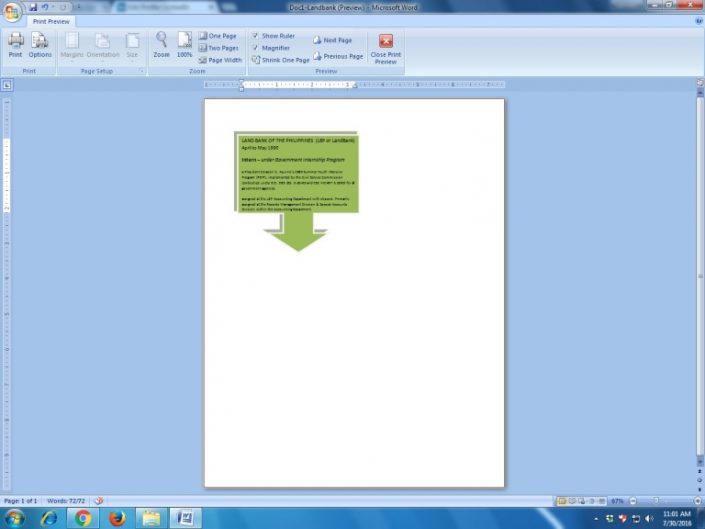705x529 pixels.
Task: Switch to Two Pages view
Action: 219,48
